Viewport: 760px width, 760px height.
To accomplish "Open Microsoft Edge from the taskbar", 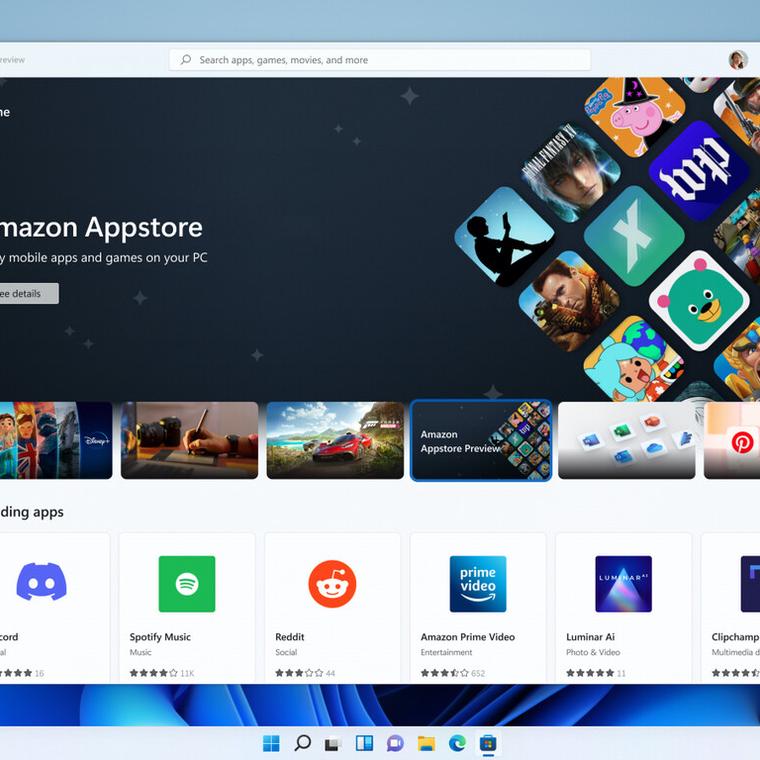I will (457, 743).
